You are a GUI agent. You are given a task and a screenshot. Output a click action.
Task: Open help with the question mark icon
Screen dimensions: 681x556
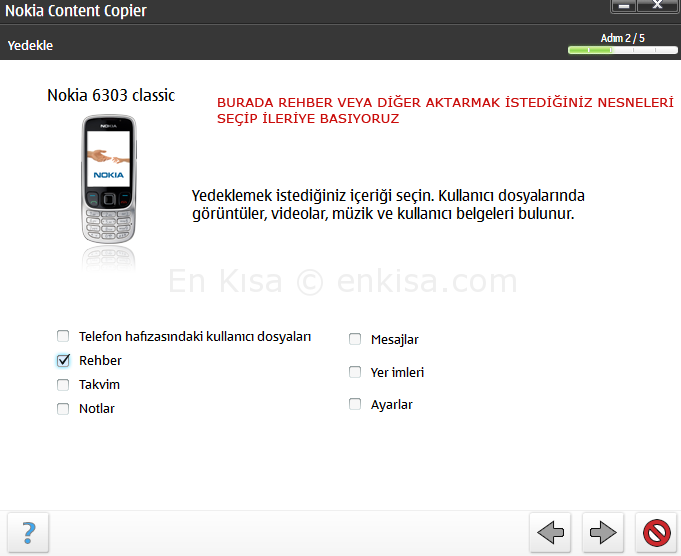click(x=28, y=533)
